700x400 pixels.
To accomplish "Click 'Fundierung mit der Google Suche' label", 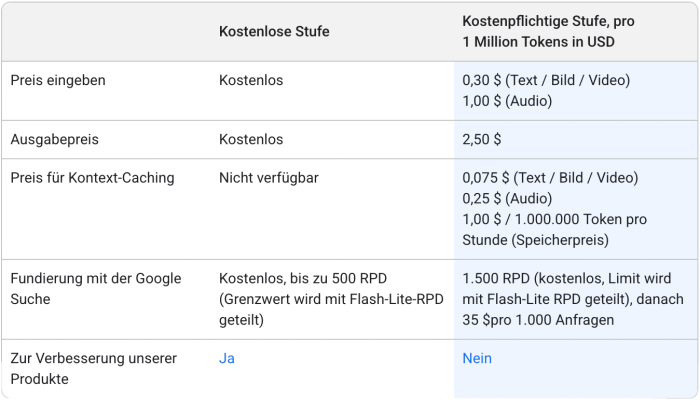I will [96, 289].
